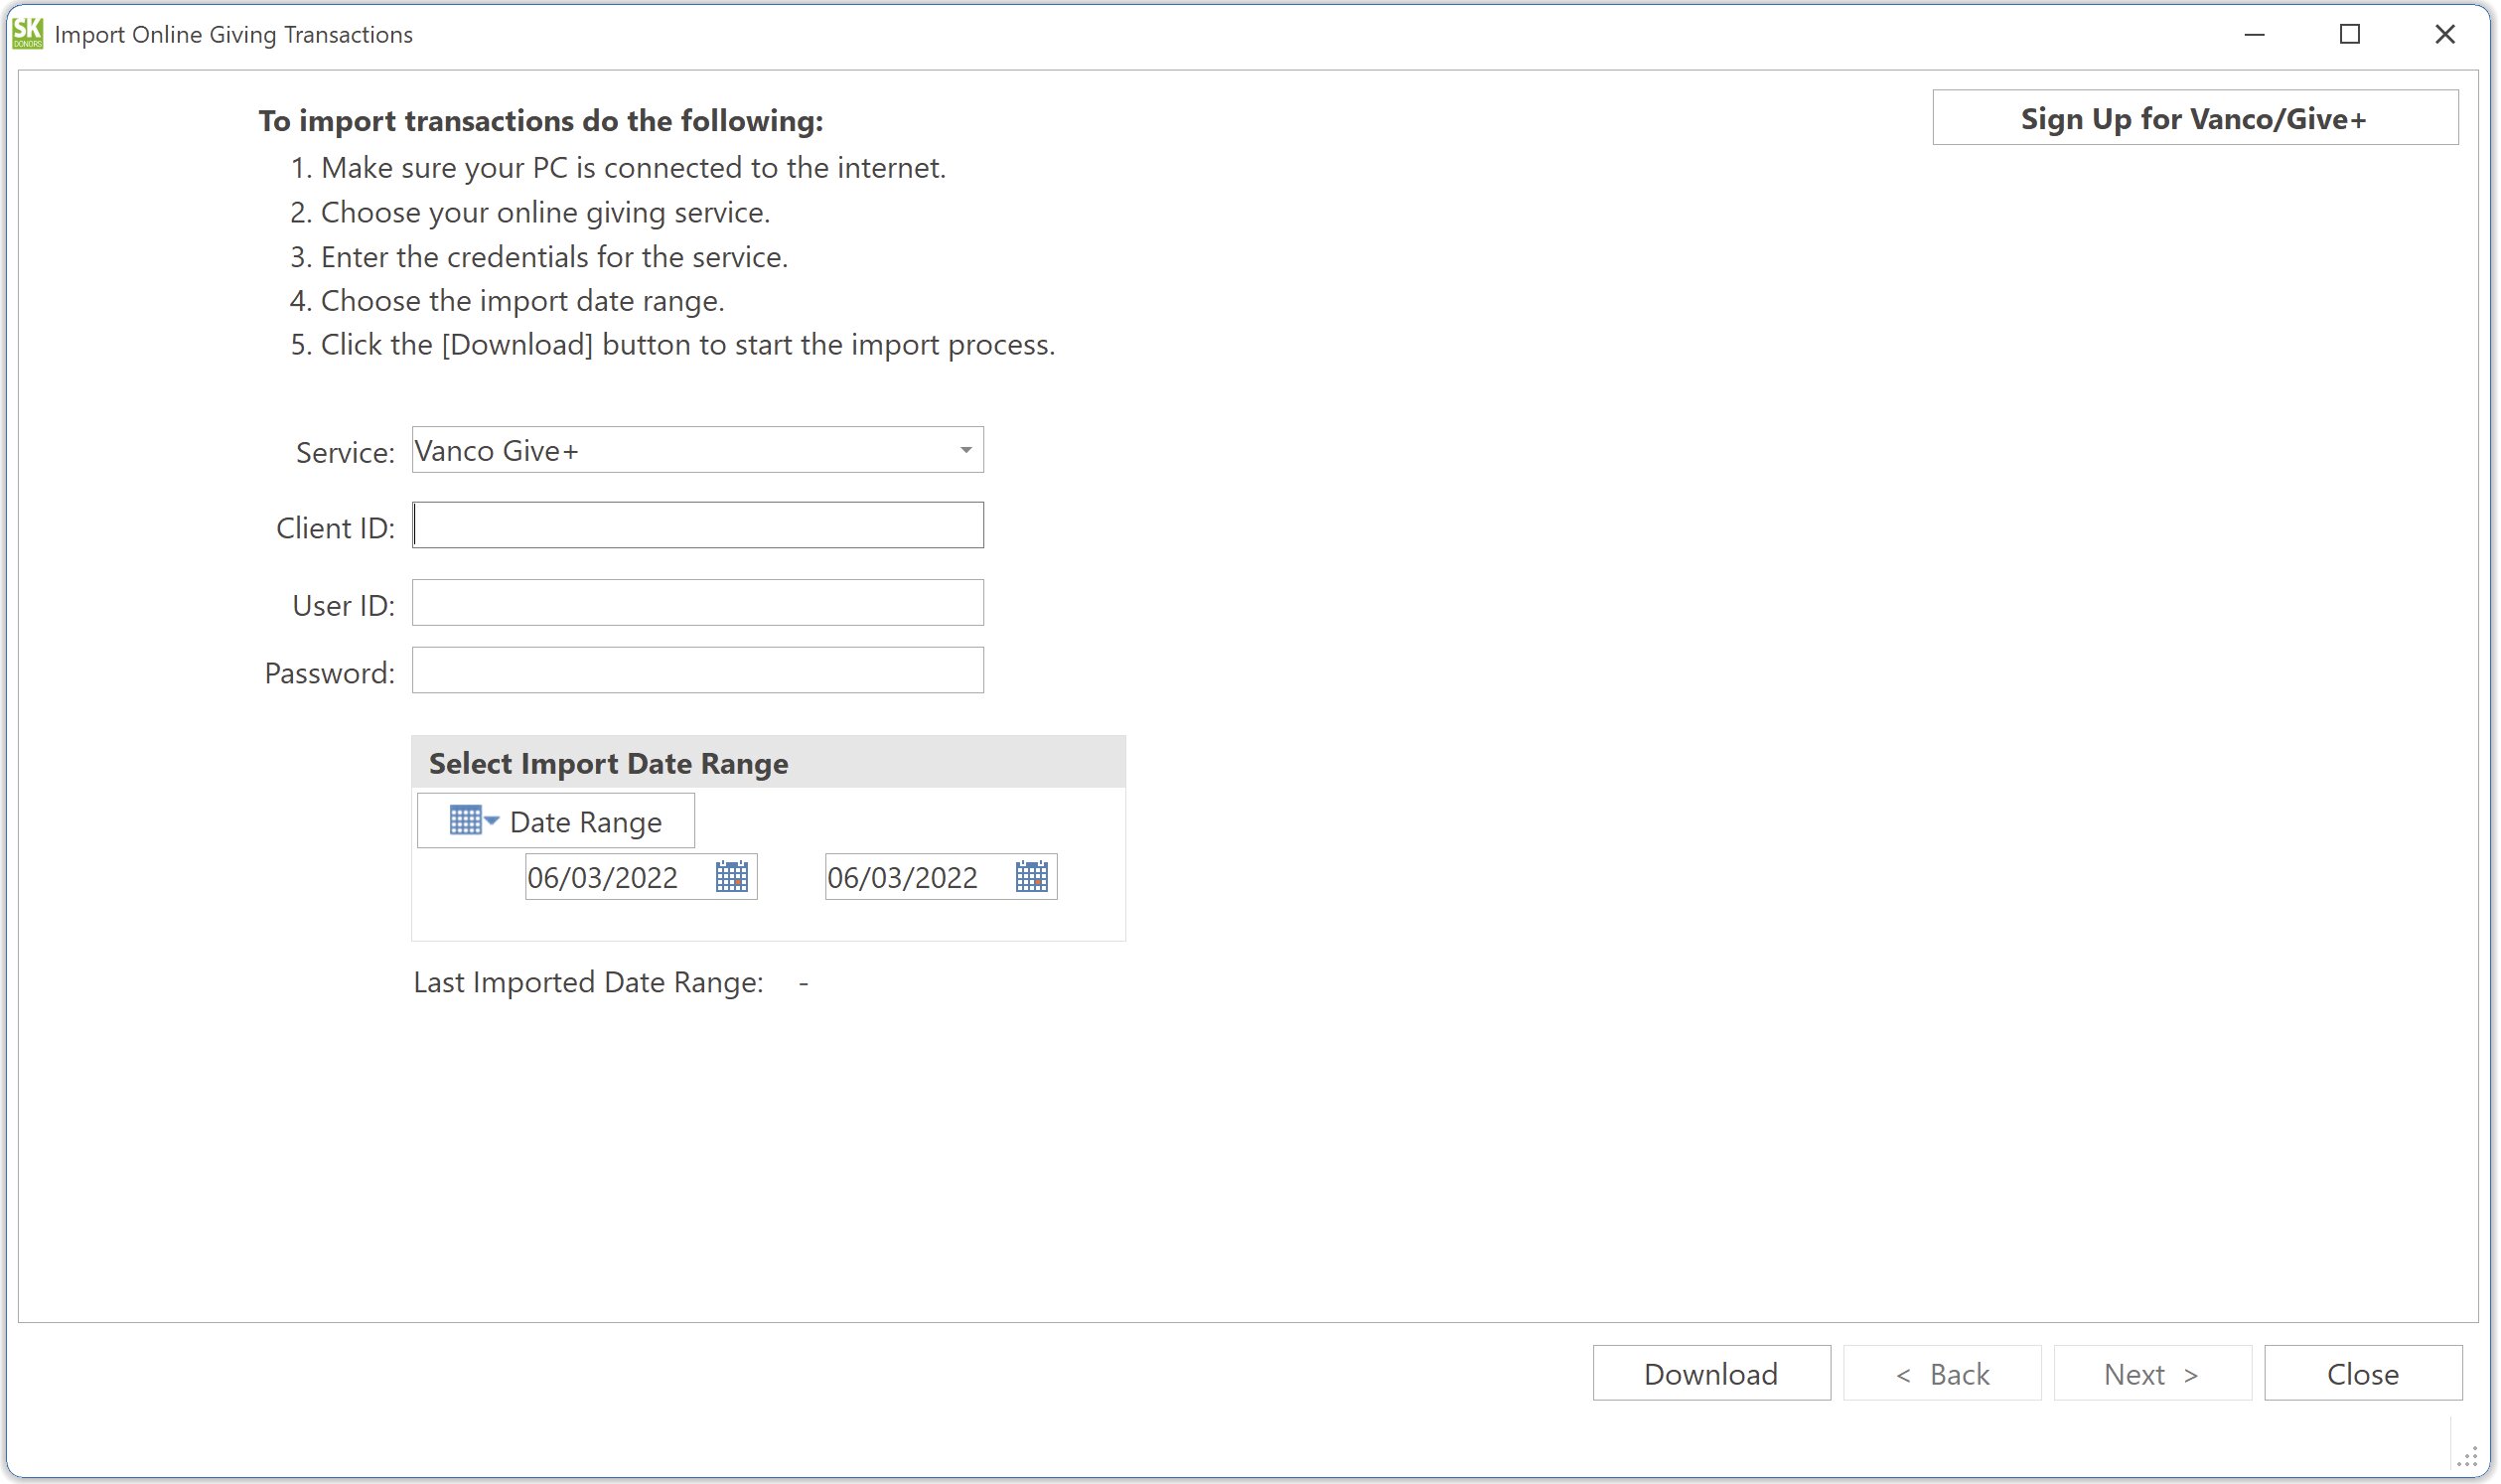Open the start date calendar picker icon
Image resolution: width=2501 pixels, height=1484 pixels.
click(x=731, y=877)
